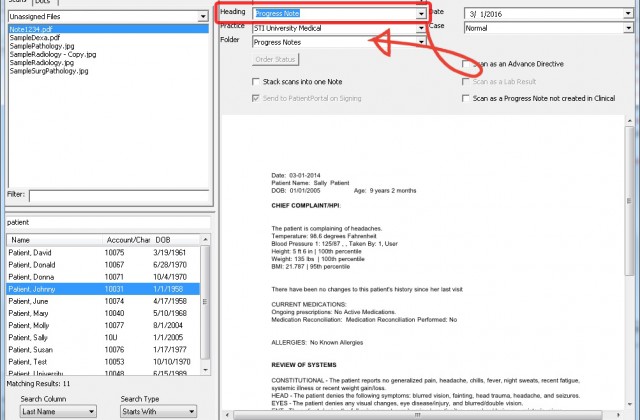Open the Folder dropdown list

(423, 42)
